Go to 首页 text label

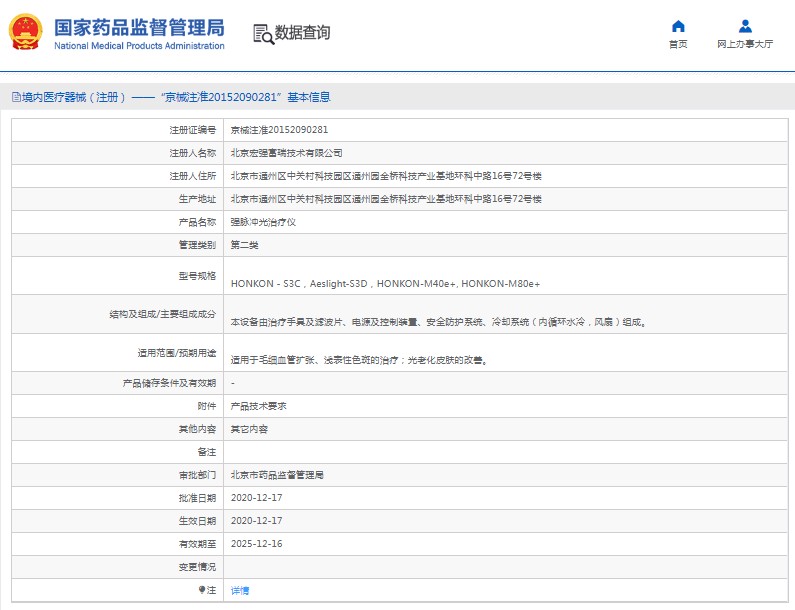[678, 45]
